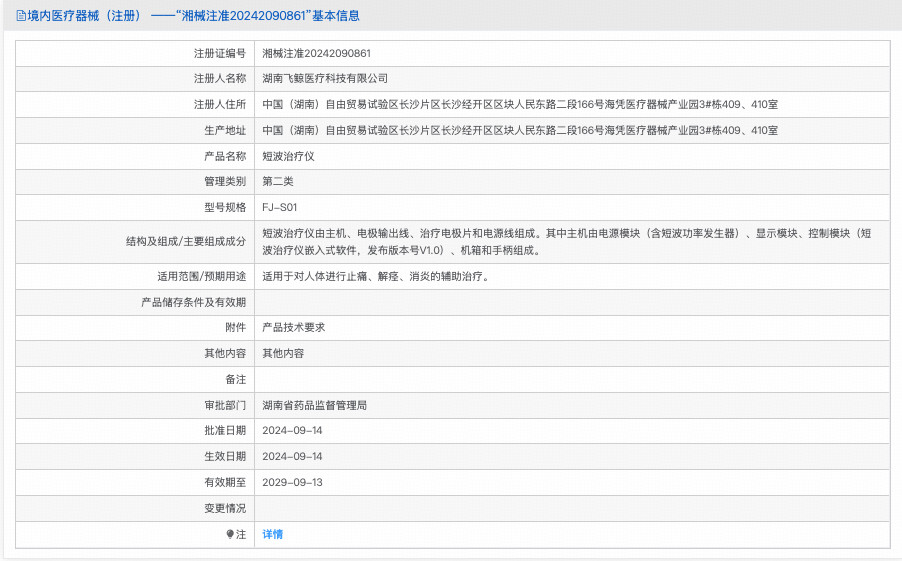Click model specification FJ-S01
902x561 pixels.
pyautogui.click(x=280, y=207)
